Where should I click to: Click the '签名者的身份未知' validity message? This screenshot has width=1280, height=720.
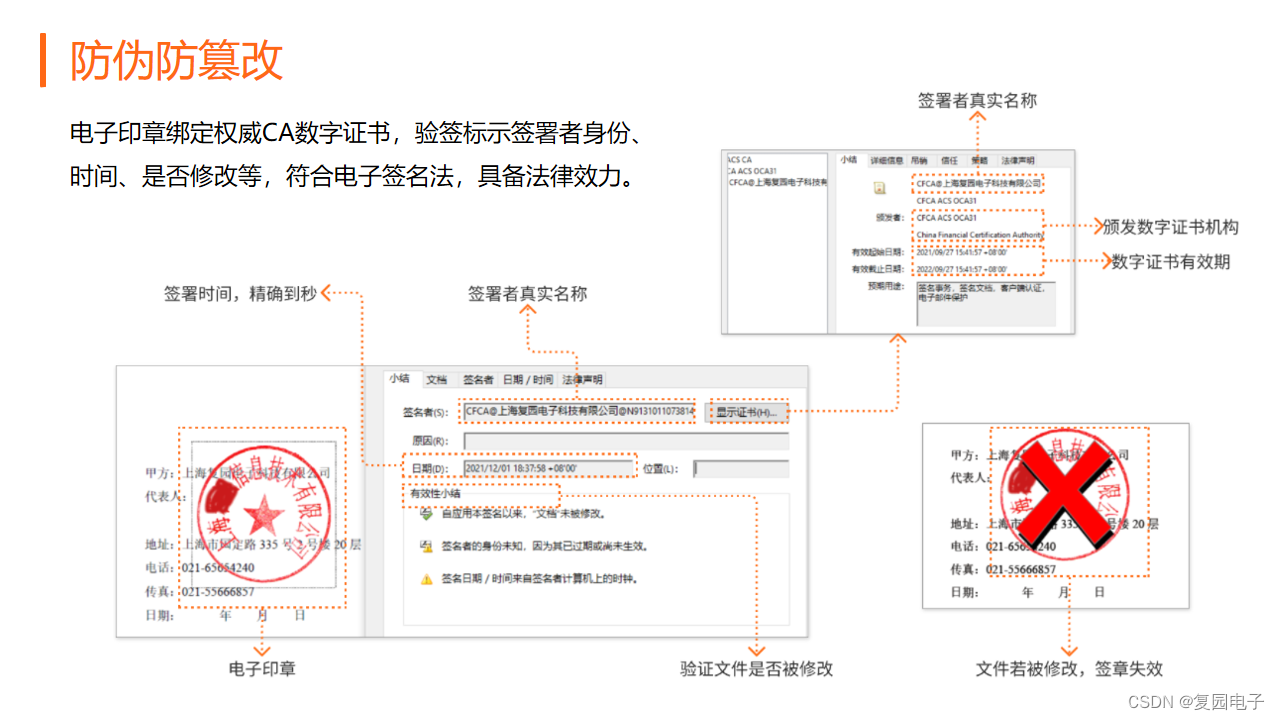pos(544,546)
